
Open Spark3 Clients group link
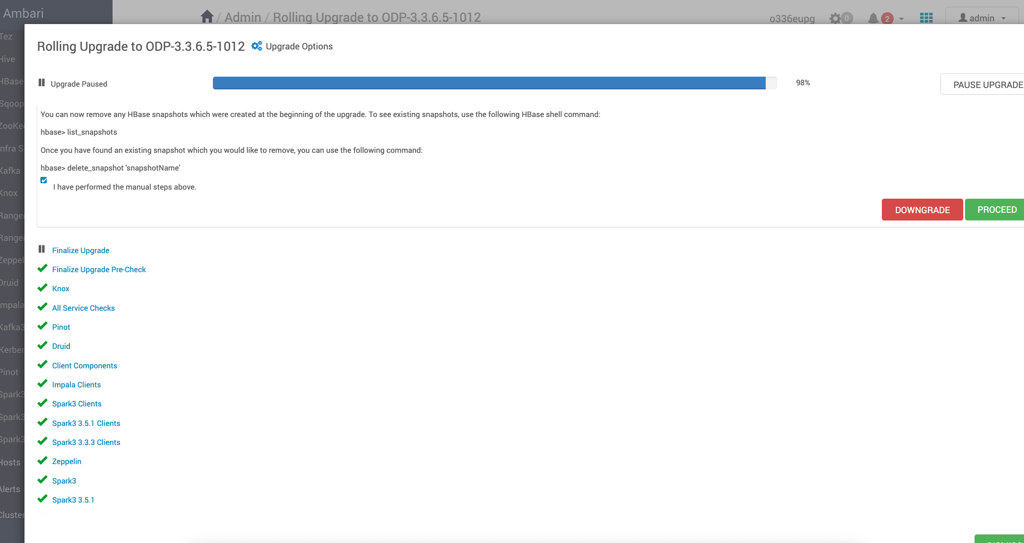pyautogui.click(x=76, y=404)
